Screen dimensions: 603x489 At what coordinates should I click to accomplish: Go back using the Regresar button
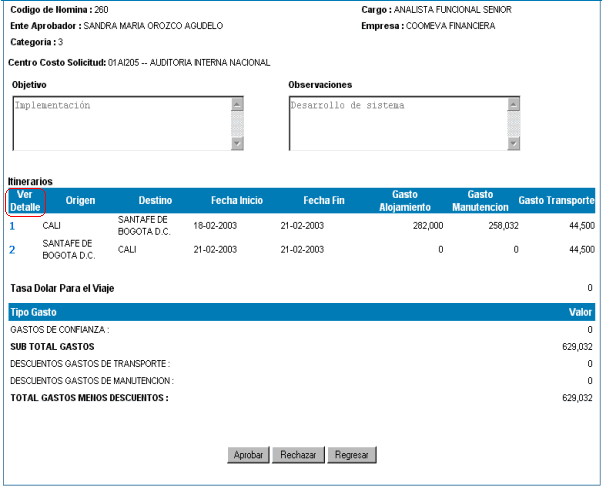(x=352, y=454)
